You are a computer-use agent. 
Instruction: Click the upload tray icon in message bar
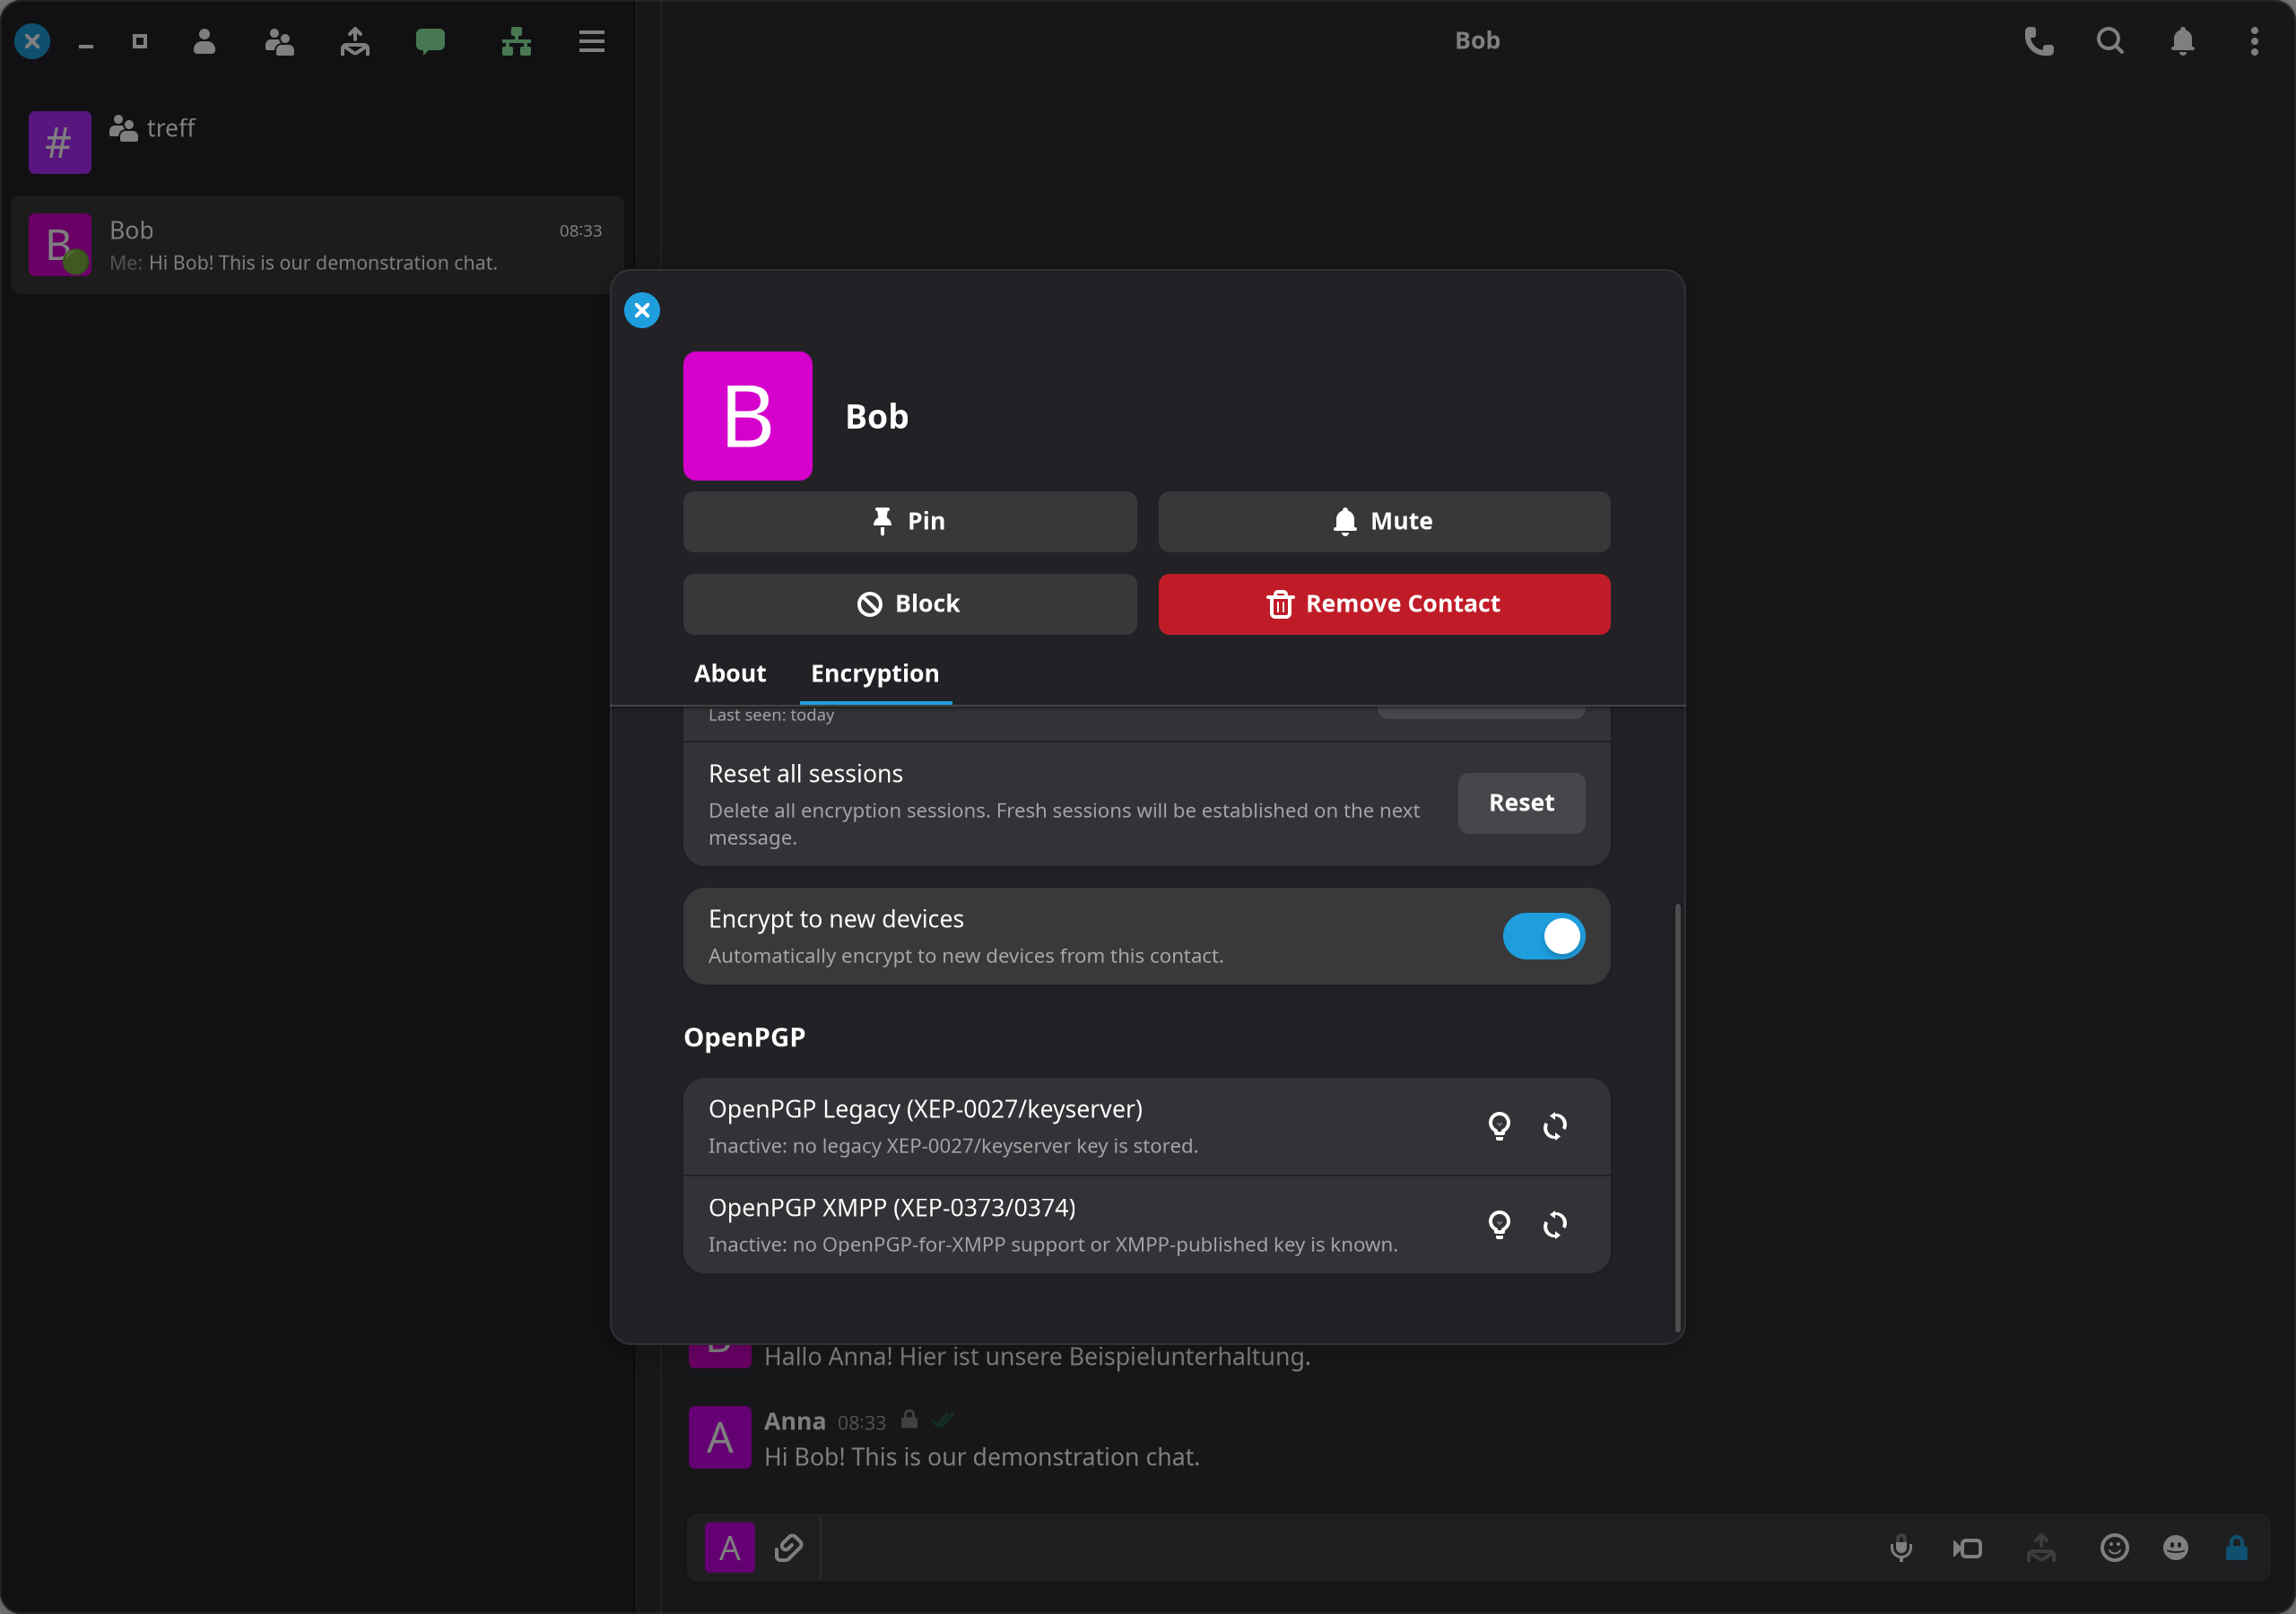(2041, 1548)
